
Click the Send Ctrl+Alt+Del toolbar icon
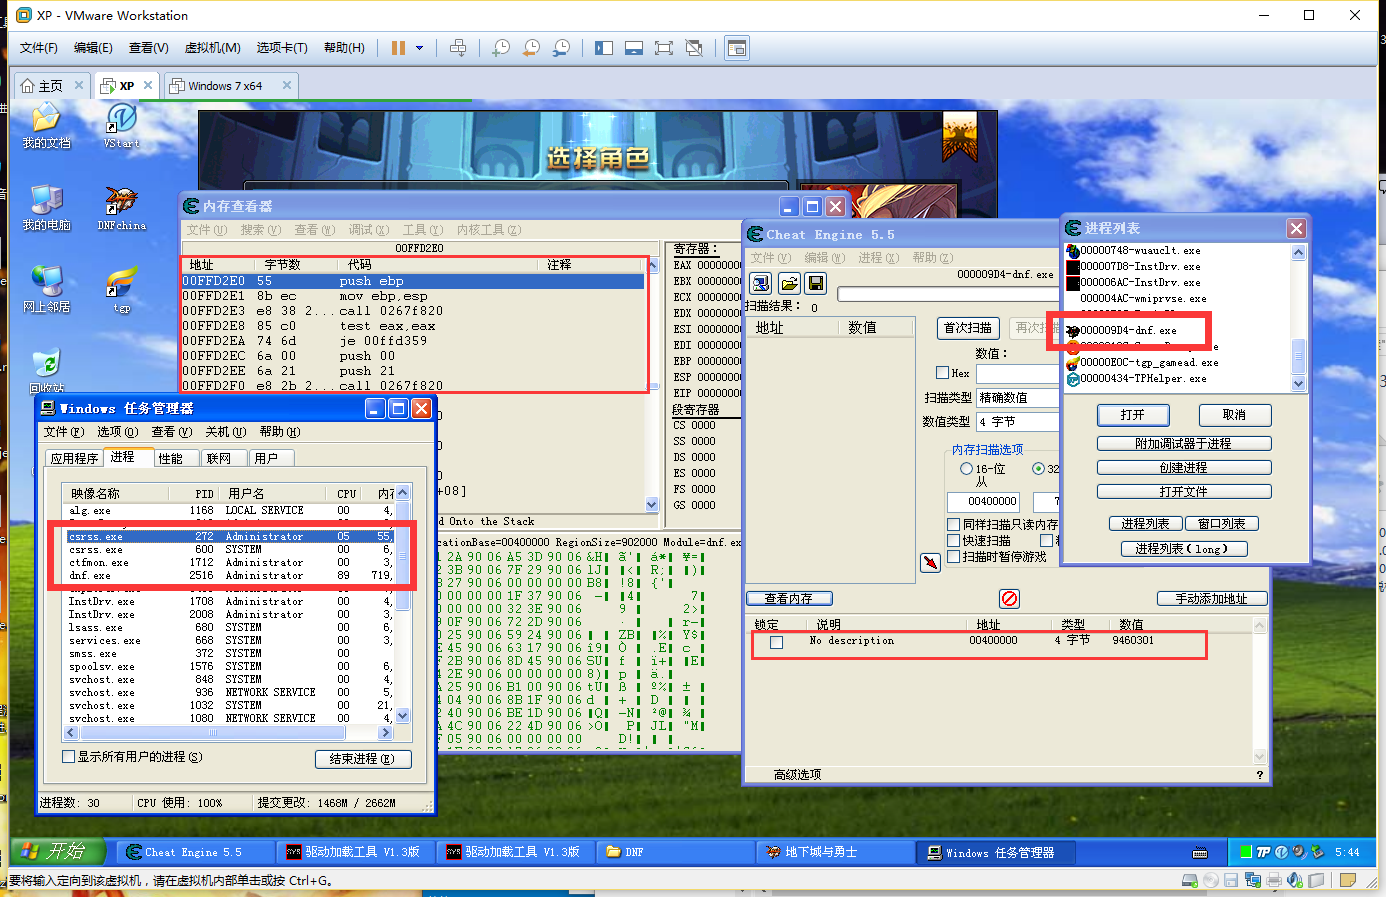tap(458, 48)
